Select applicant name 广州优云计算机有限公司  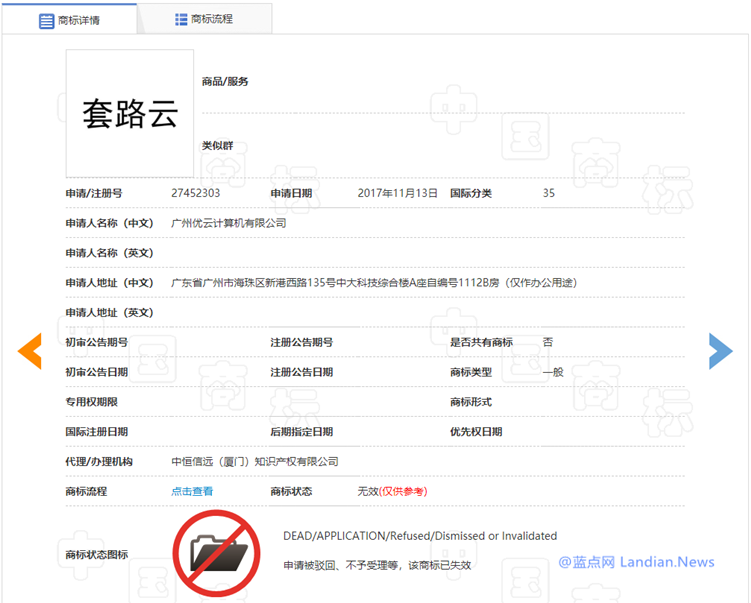(x=229, y=223)
